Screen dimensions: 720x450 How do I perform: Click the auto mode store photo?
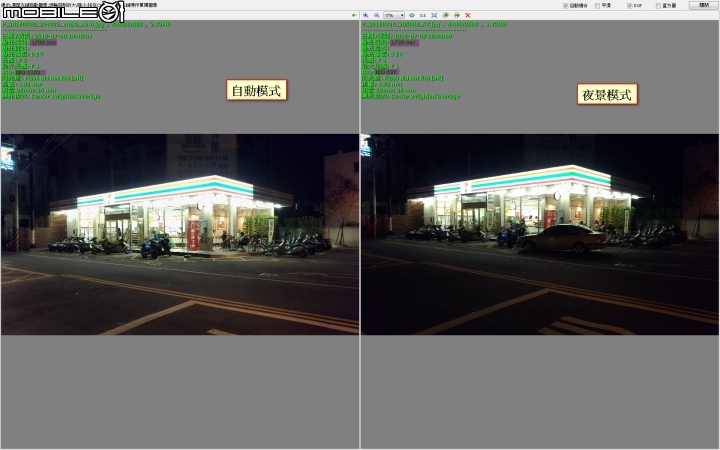point(180,234)
